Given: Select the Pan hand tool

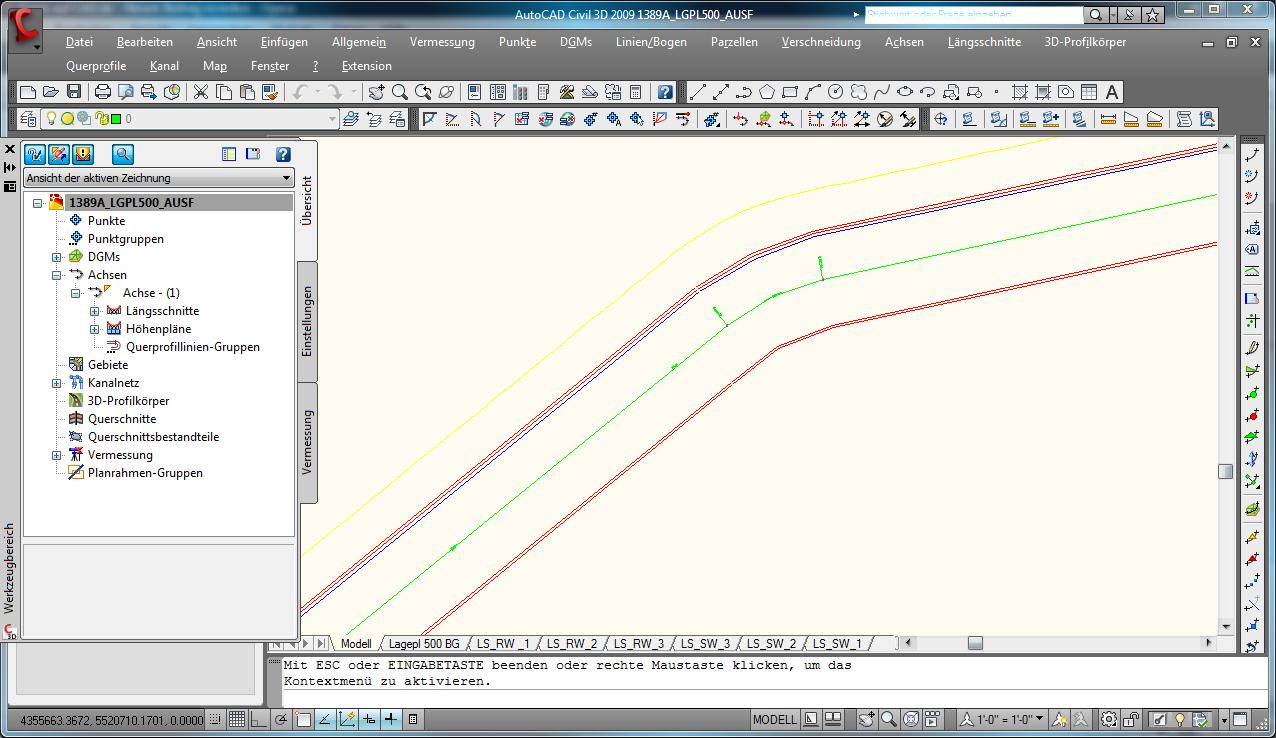Looking at the screenshot, I should point(376,92).
